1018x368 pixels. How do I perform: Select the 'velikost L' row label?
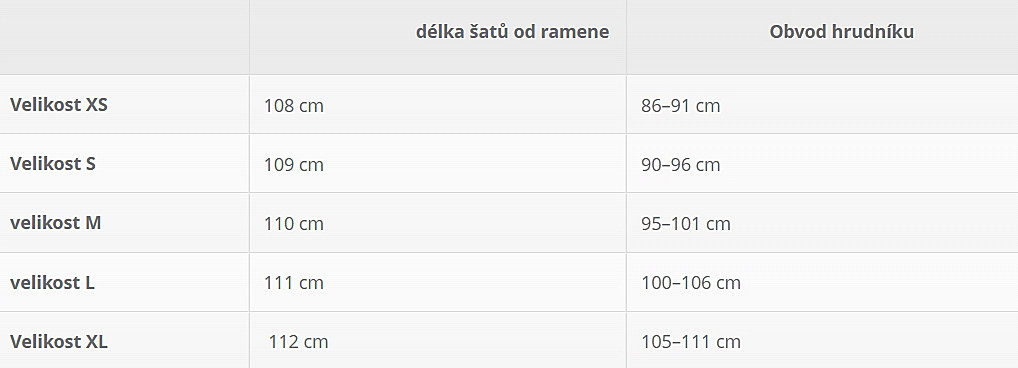tap(52, 282)
